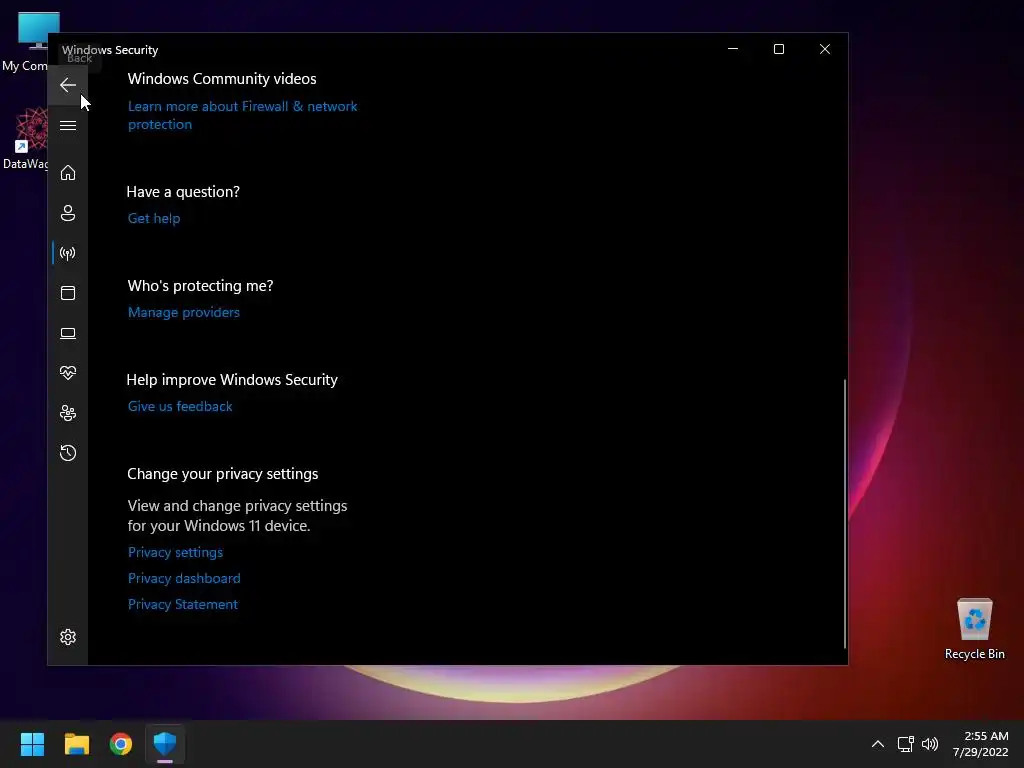This screenshot has width=1024, height=768.
Task: Open the volume speaker tray icon
Action: point(930,744)
